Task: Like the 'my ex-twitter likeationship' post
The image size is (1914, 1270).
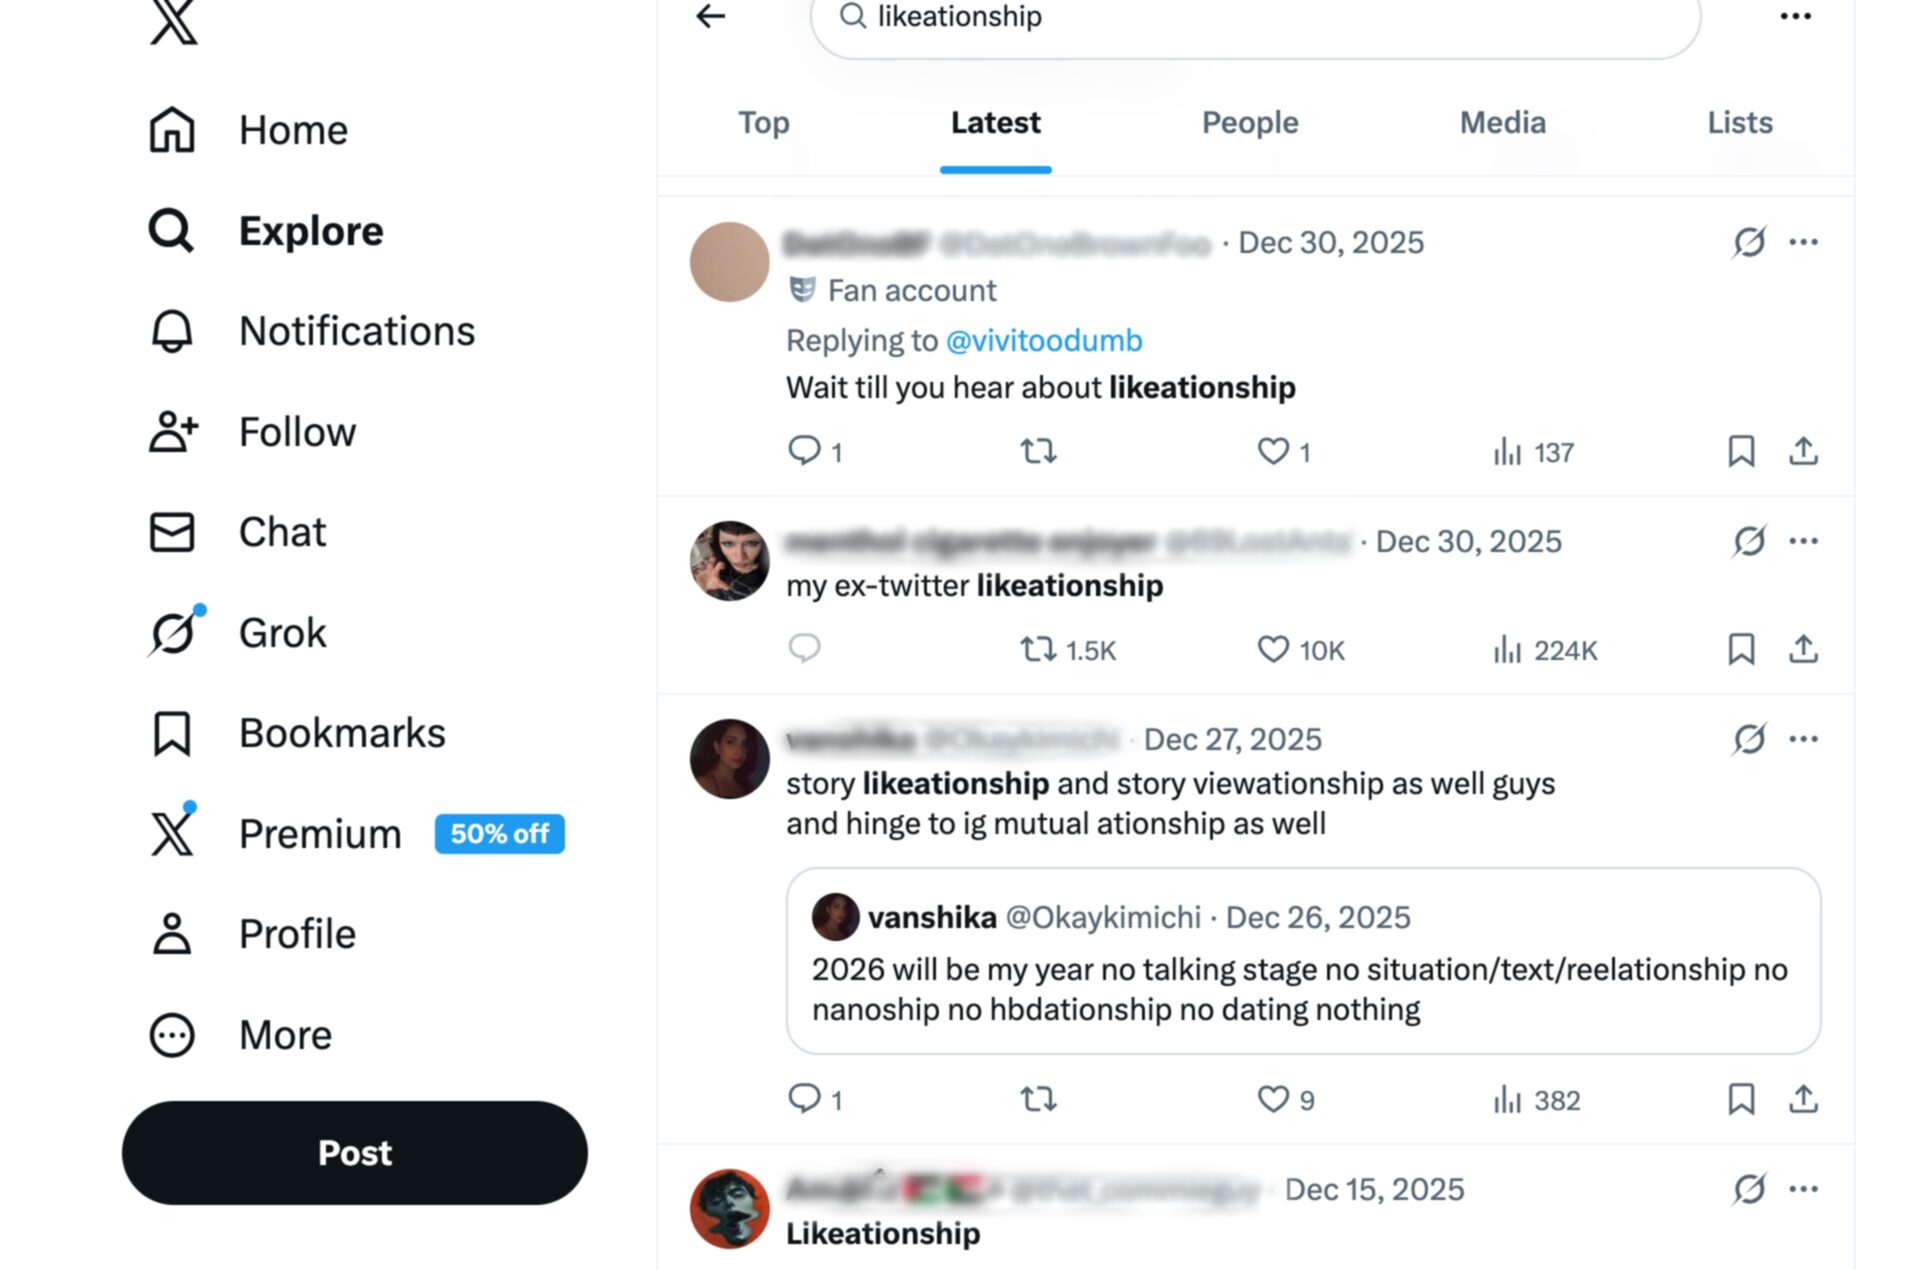Action: (x=1273, y=650)
